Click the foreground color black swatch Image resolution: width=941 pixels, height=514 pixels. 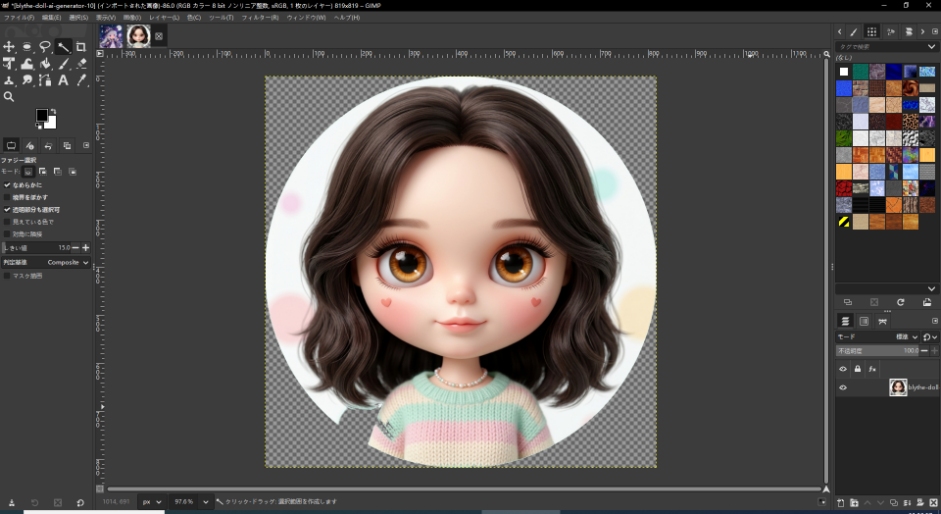coord(42,116)
